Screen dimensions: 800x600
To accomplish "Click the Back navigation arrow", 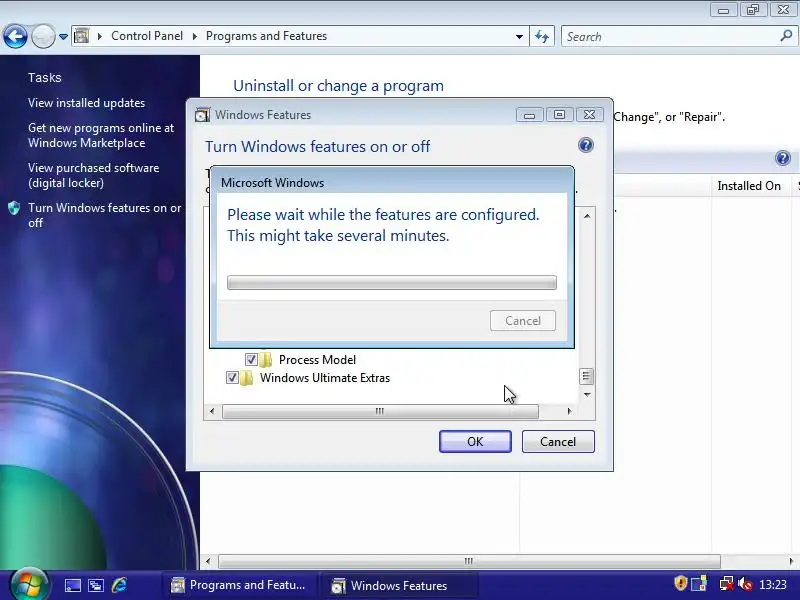I will point(15,36).
